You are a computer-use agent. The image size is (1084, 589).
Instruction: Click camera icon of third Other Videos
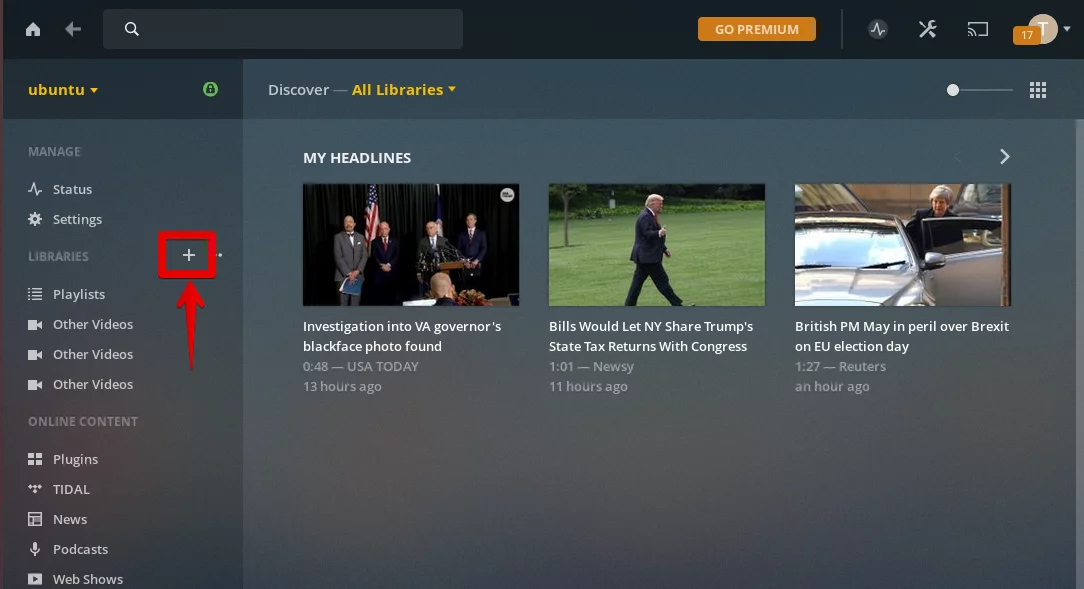(x=35, y=384)
